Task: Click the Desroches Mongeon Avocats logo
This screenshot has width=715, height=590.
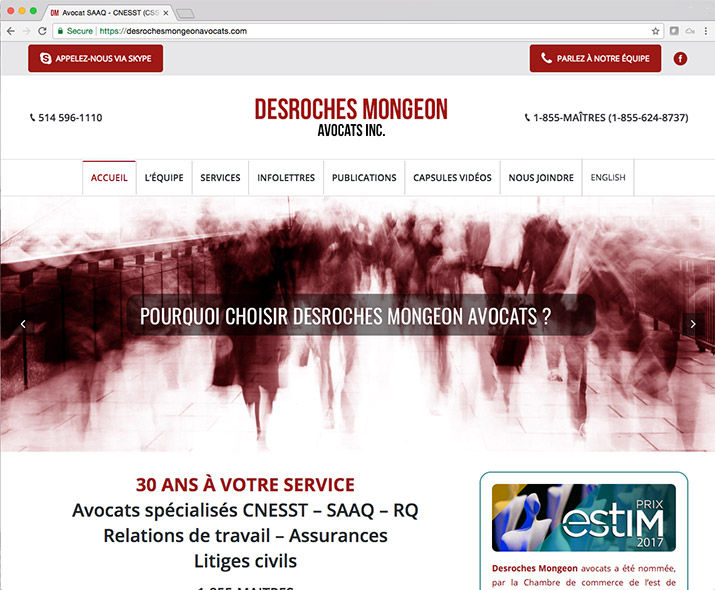Action: [x=351, y=116]
